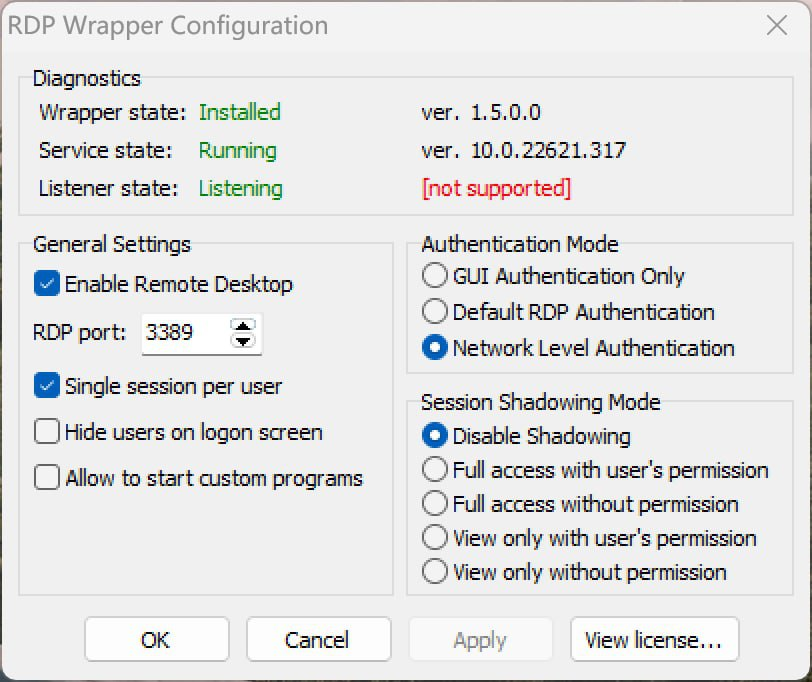The width and height of the screenshot is (812, 682).
Task: Enable the Remote Desktop checkbox
Action: point(45,285)
